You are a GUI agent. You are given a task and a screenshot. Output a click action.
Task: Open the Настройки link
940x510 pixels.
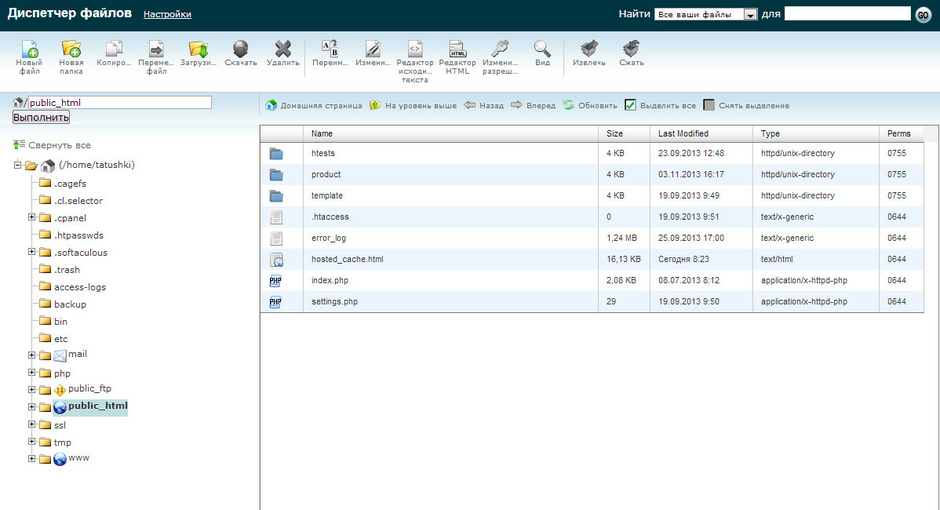pos(167,14)
